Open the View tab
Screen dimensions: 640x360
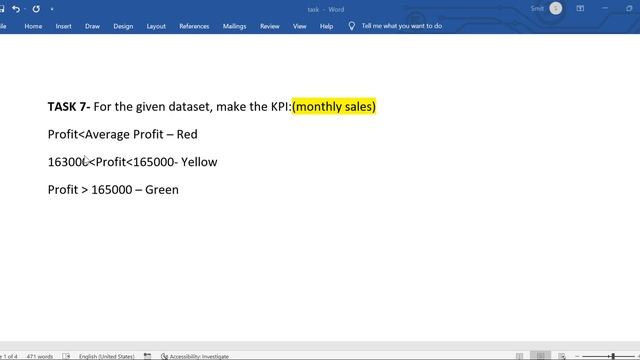click(x=299, y=26)
